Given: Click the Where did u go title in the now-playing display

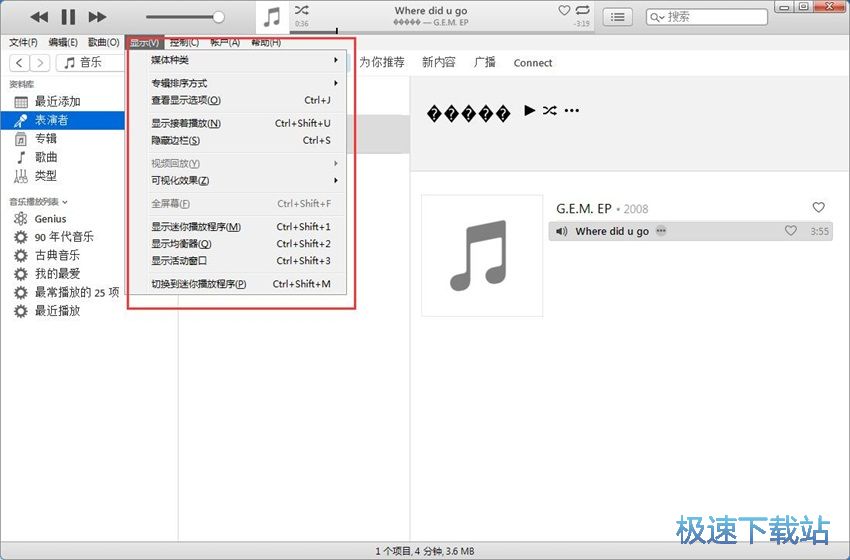Looking at the screenshot, I should coord(431,10).
